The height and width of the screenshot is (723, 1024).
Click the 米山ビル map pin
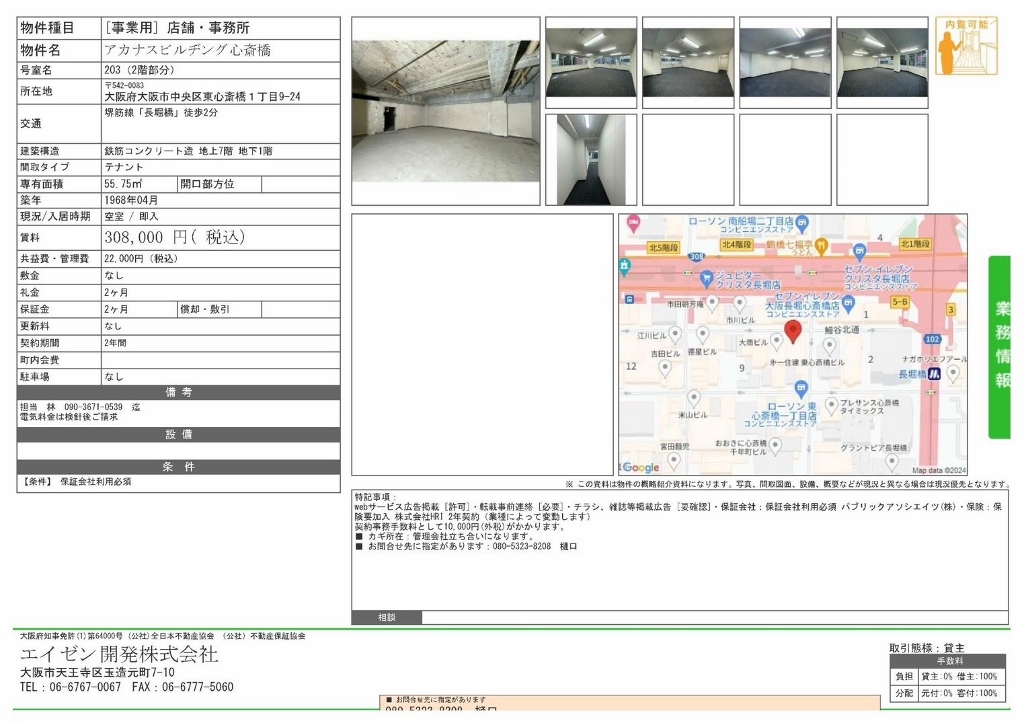coord(694,398)
